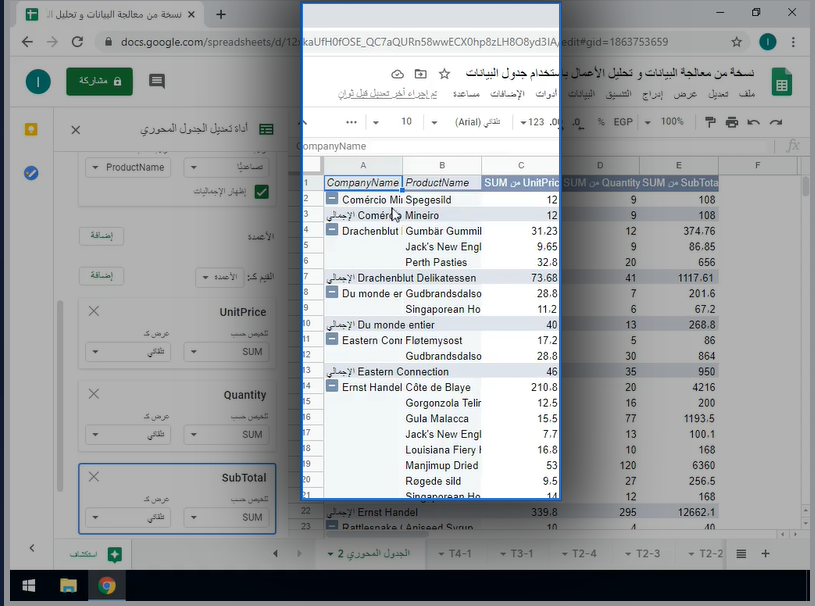Remove the UnitPrice value field
Viewport: 815px width, 606px height.
(x=94, y=311)
